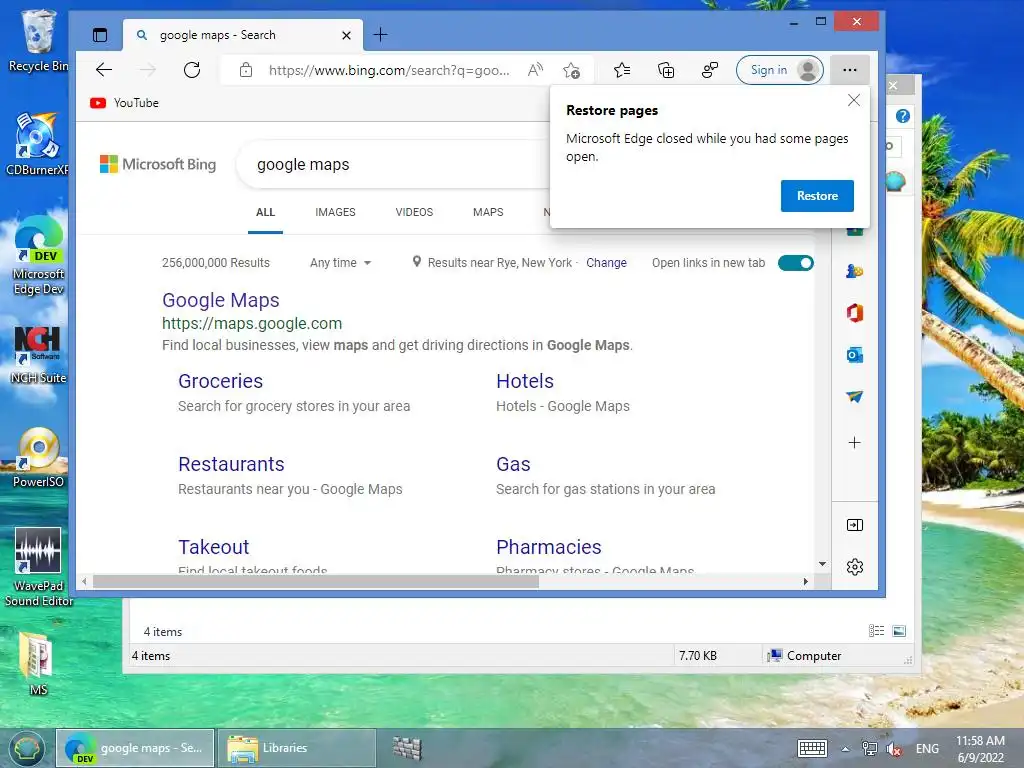Image resolution: width=1024 pixels, height=768 pixels.
Task: Add a site to Edge sidebar plus
Action: [x=854, y=443]
